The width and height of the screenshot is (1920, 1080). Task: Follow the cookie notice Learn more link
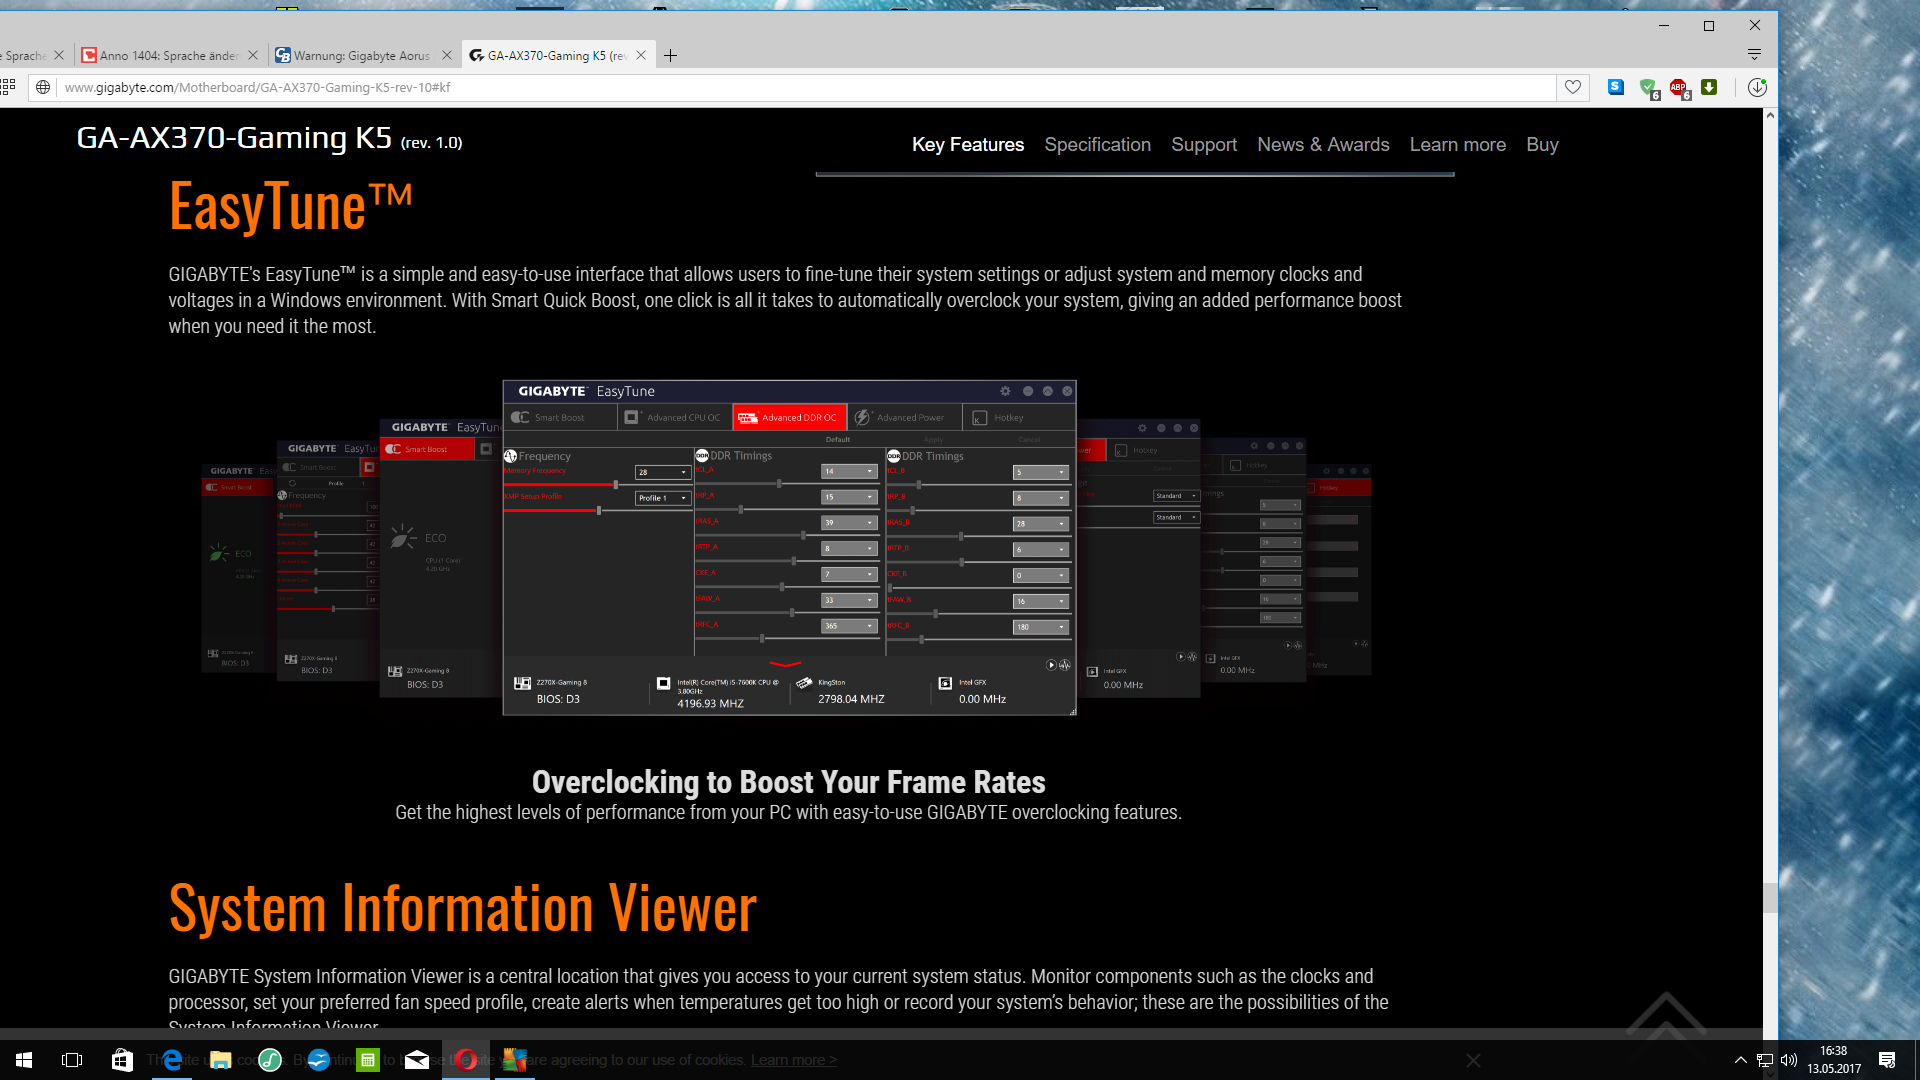(x=794, y=1060)
